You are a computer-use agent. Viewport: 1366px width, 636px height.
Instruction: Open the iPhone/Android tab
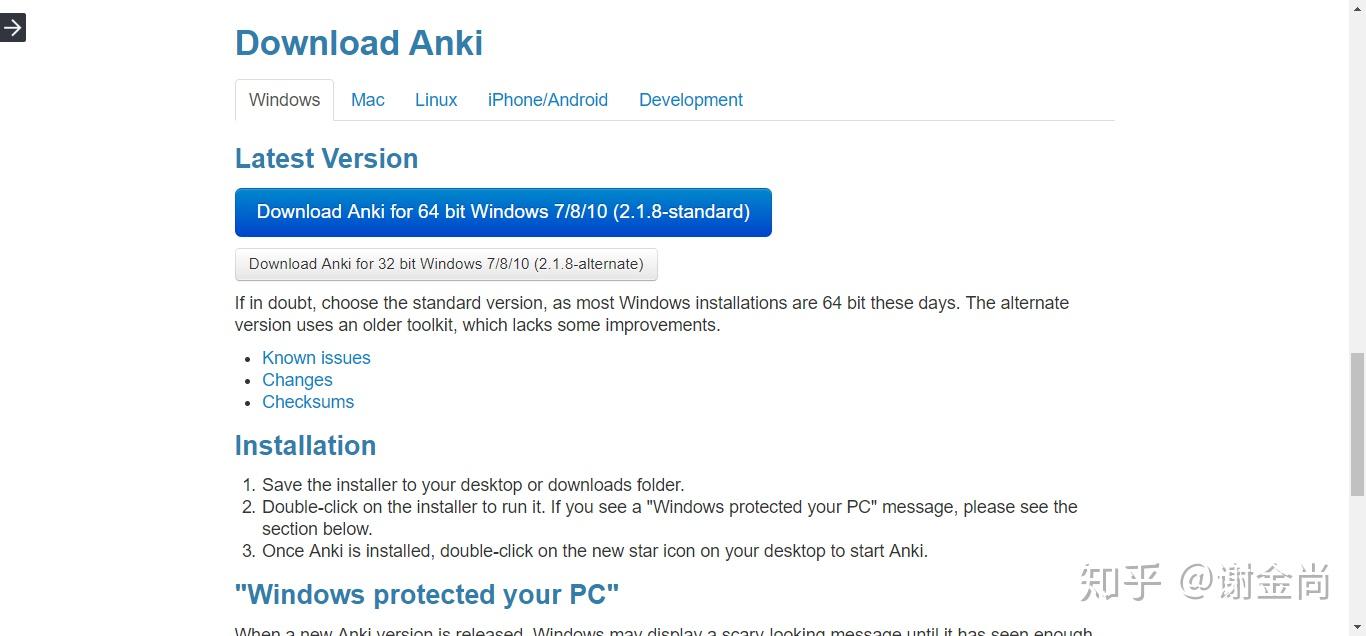coord(547,100)
